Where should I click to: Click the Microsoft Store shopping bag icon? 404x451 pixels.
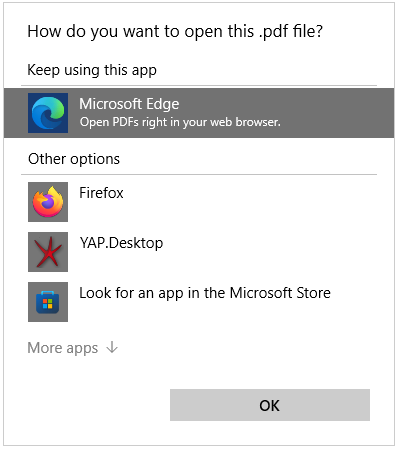coord(48,302)
